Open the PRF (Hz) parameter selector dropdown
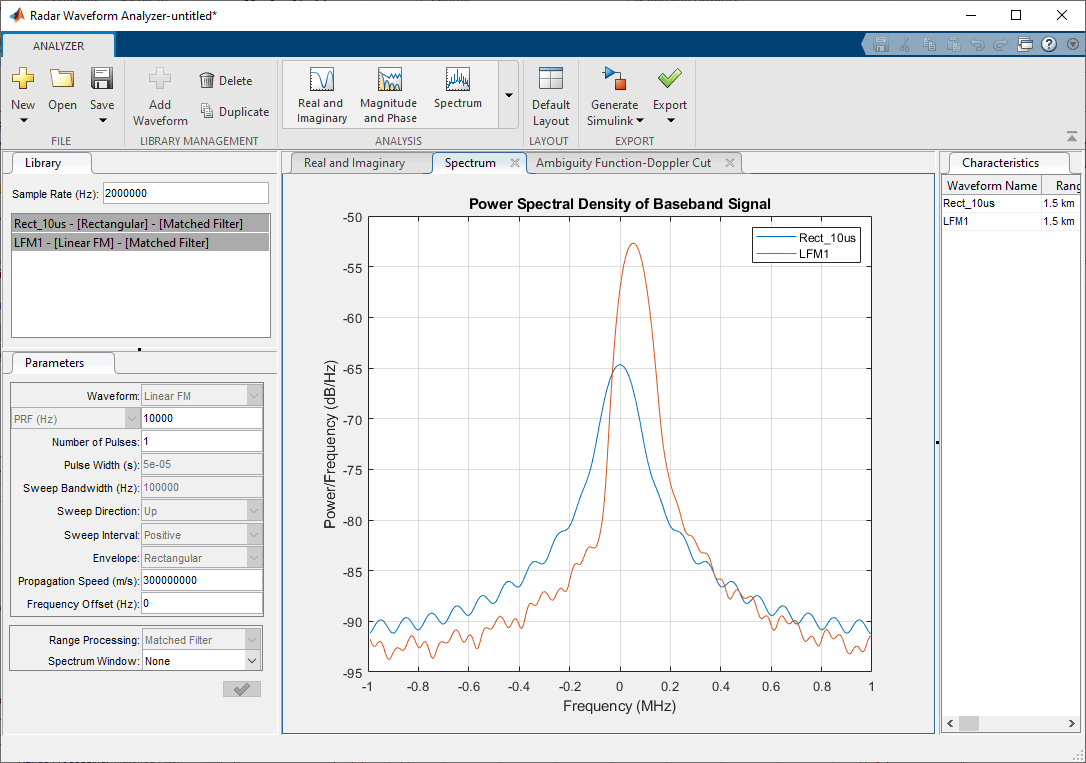 (132, 418)
